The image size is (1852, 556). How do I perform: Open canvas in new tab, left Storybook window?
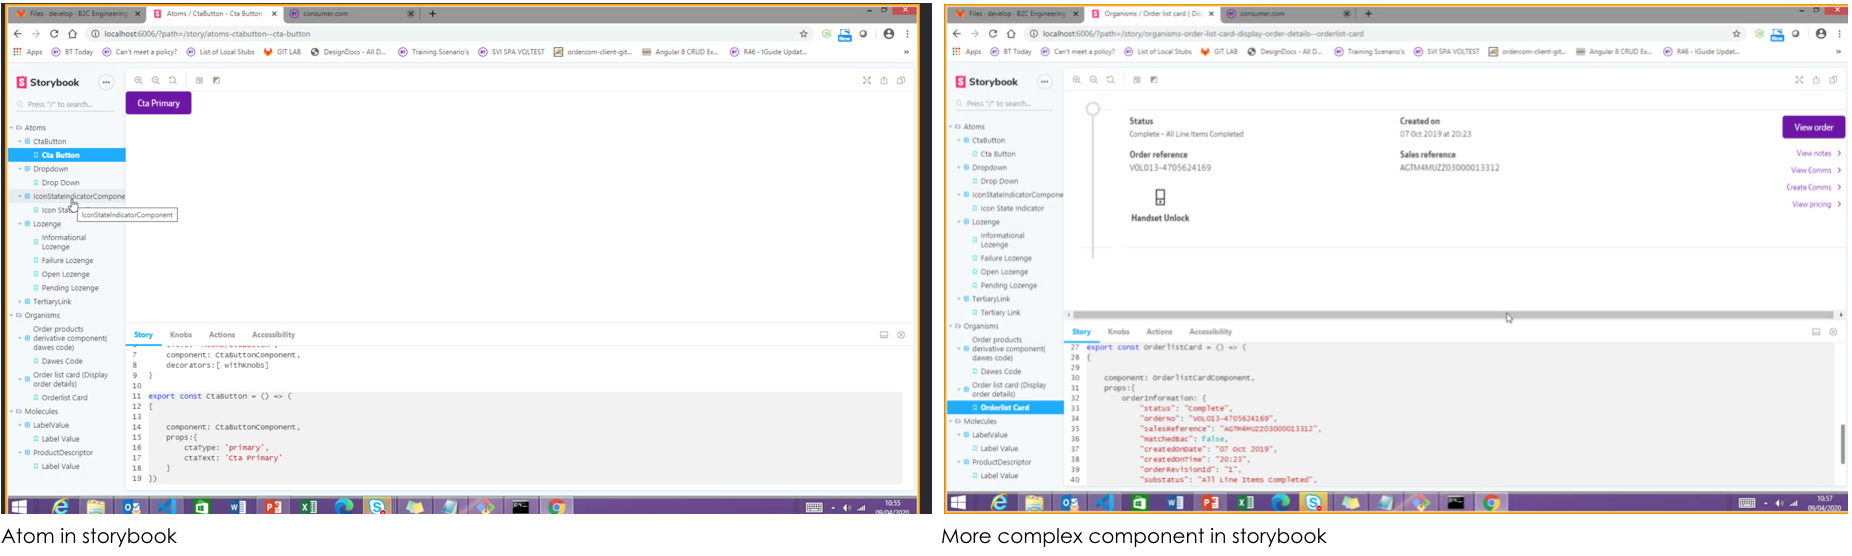(884, 80)
